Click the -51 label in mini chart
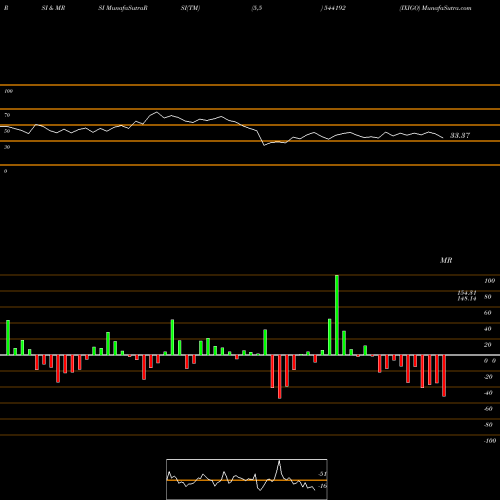The width and height of the screenshot is (500, 500). (322, 474)
